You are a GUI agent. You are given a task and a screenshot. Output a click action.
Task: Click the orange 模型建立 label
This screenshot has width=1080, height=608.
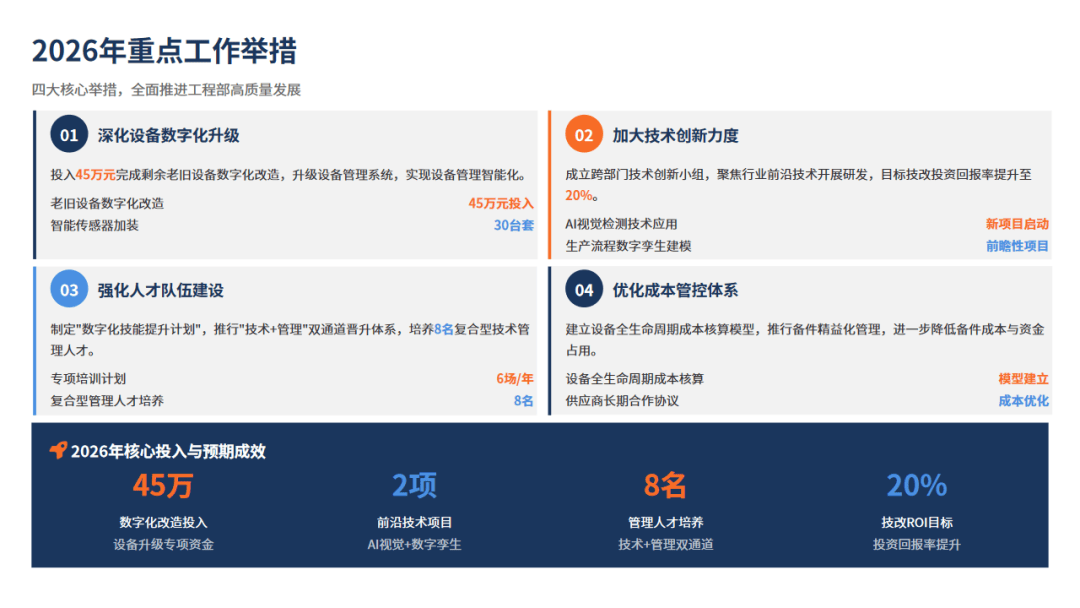[1023, 379]
